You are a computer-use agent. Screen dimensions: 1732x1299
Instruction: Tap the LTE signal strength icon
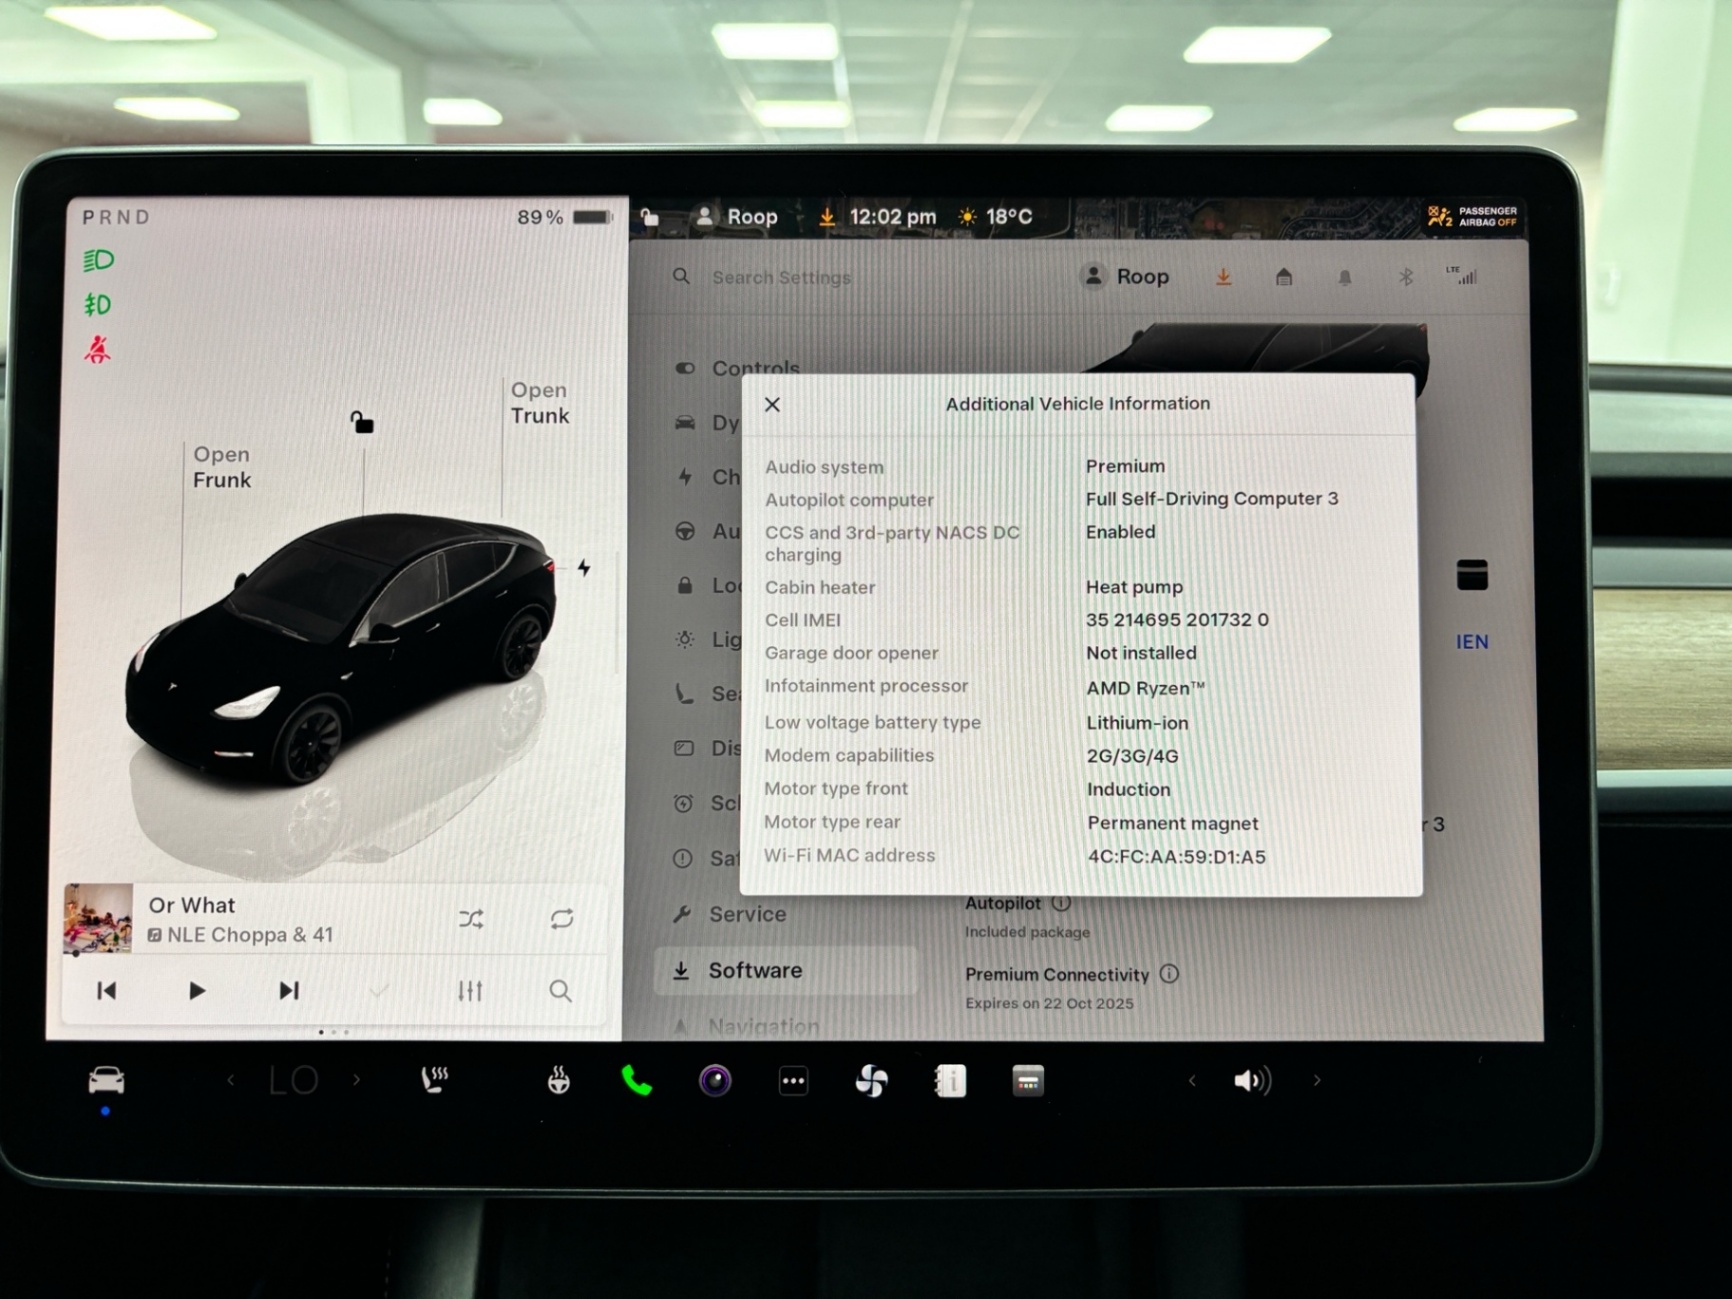(x=1462, y=275)
